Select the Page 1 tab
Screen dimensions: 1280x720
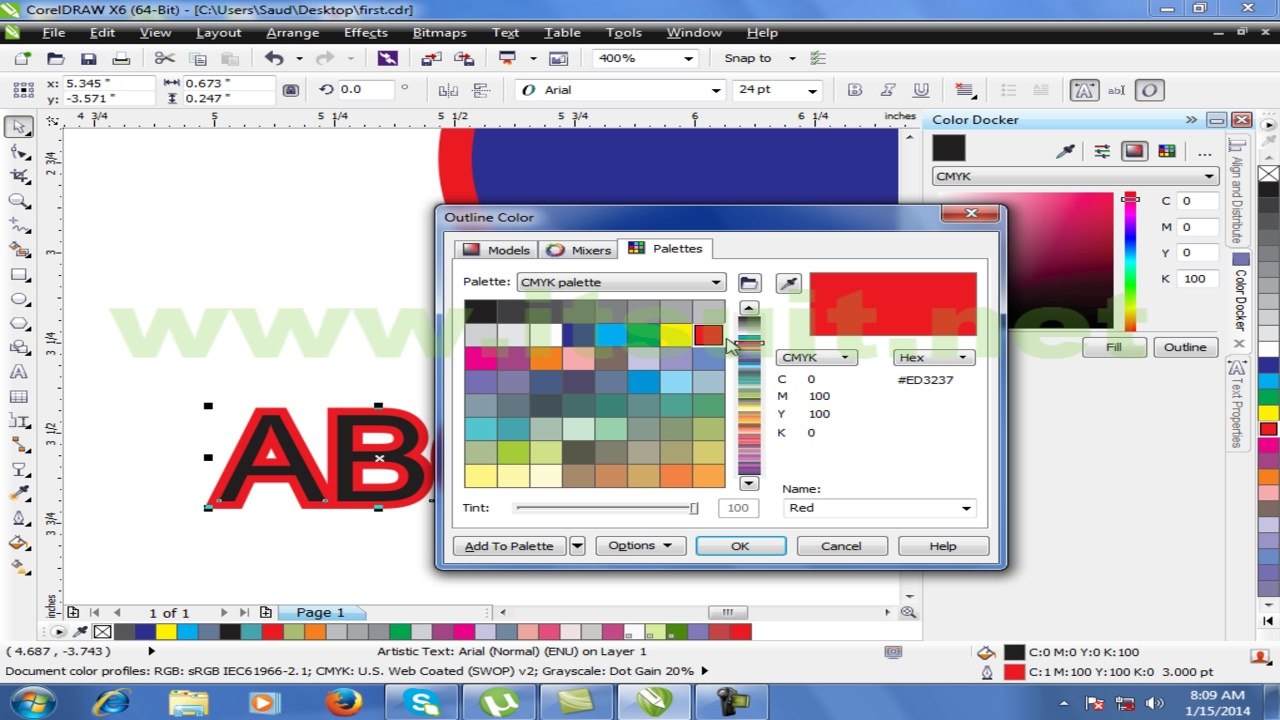click(320, 612)
